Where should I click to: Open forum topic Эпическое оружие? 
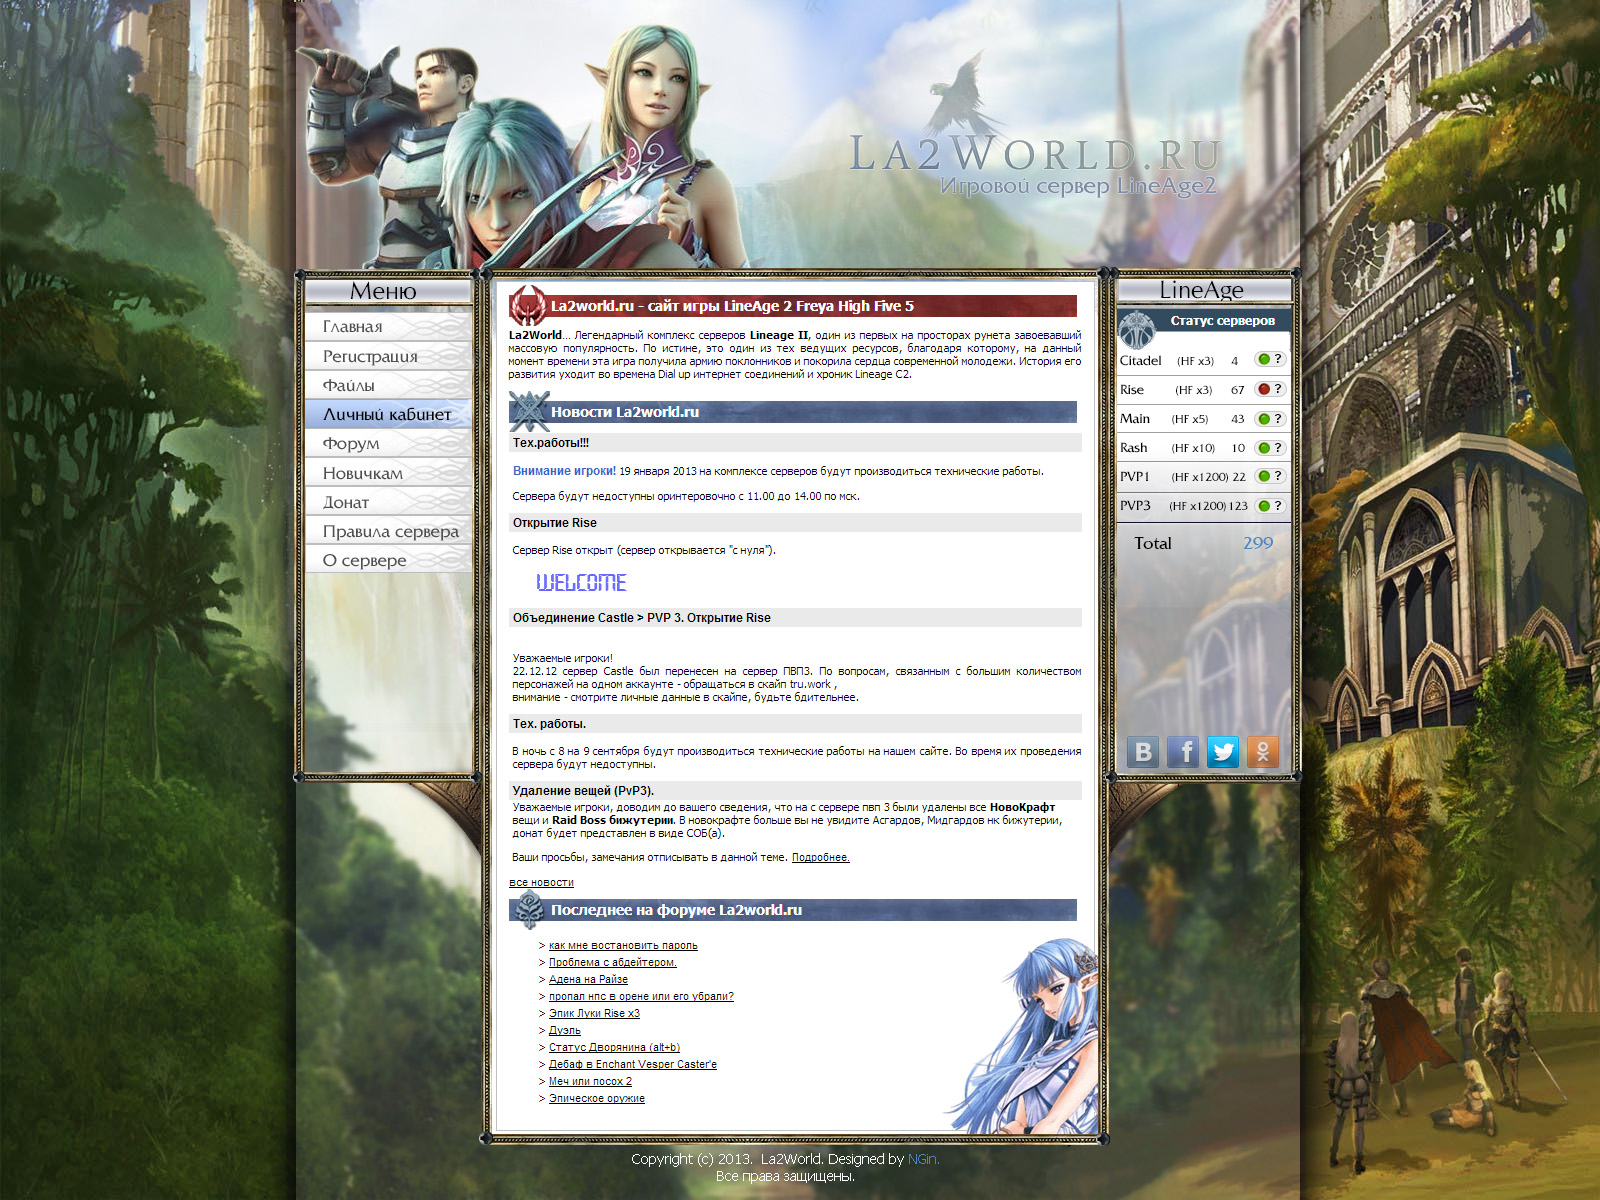[x=597, y=1098]
